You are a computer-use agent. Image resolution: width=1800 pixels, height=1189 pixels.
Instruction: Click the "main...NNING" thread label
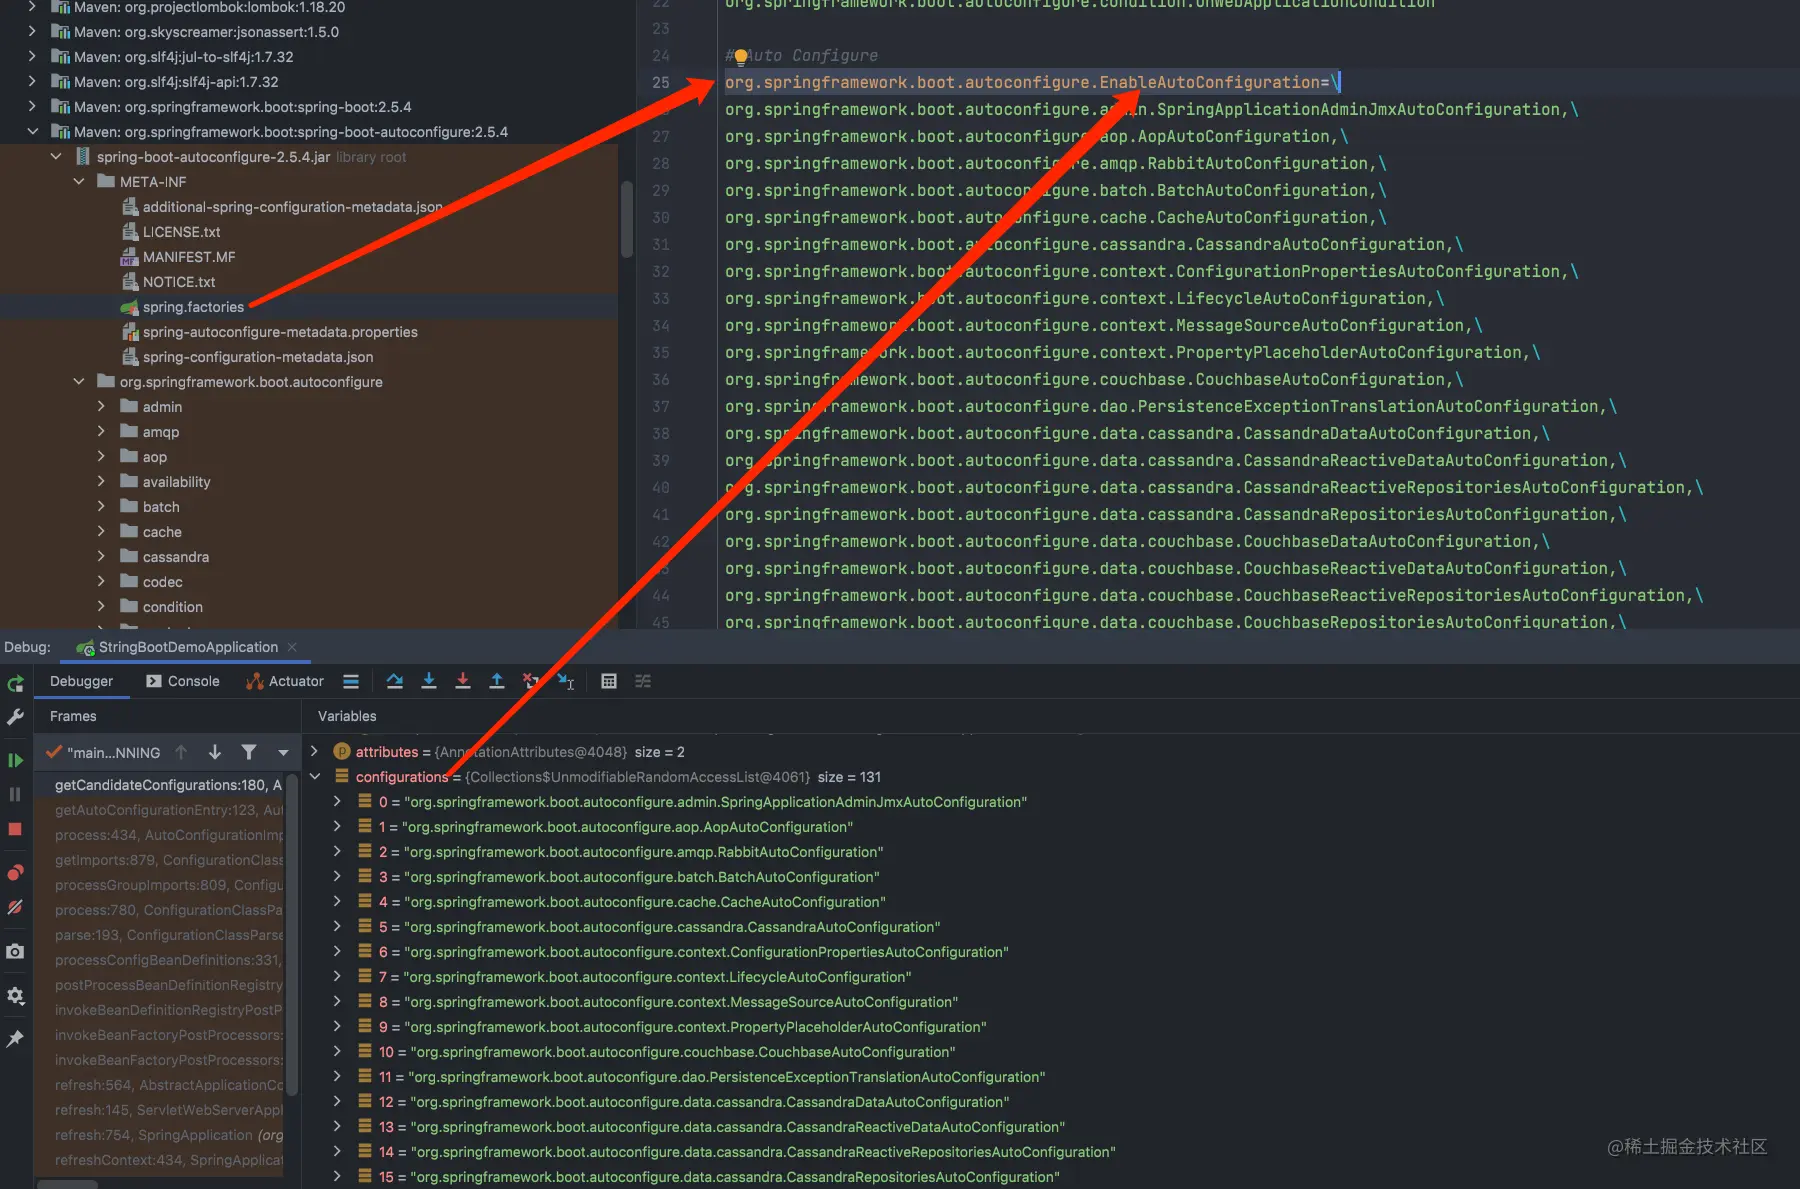tap(113, 752)
